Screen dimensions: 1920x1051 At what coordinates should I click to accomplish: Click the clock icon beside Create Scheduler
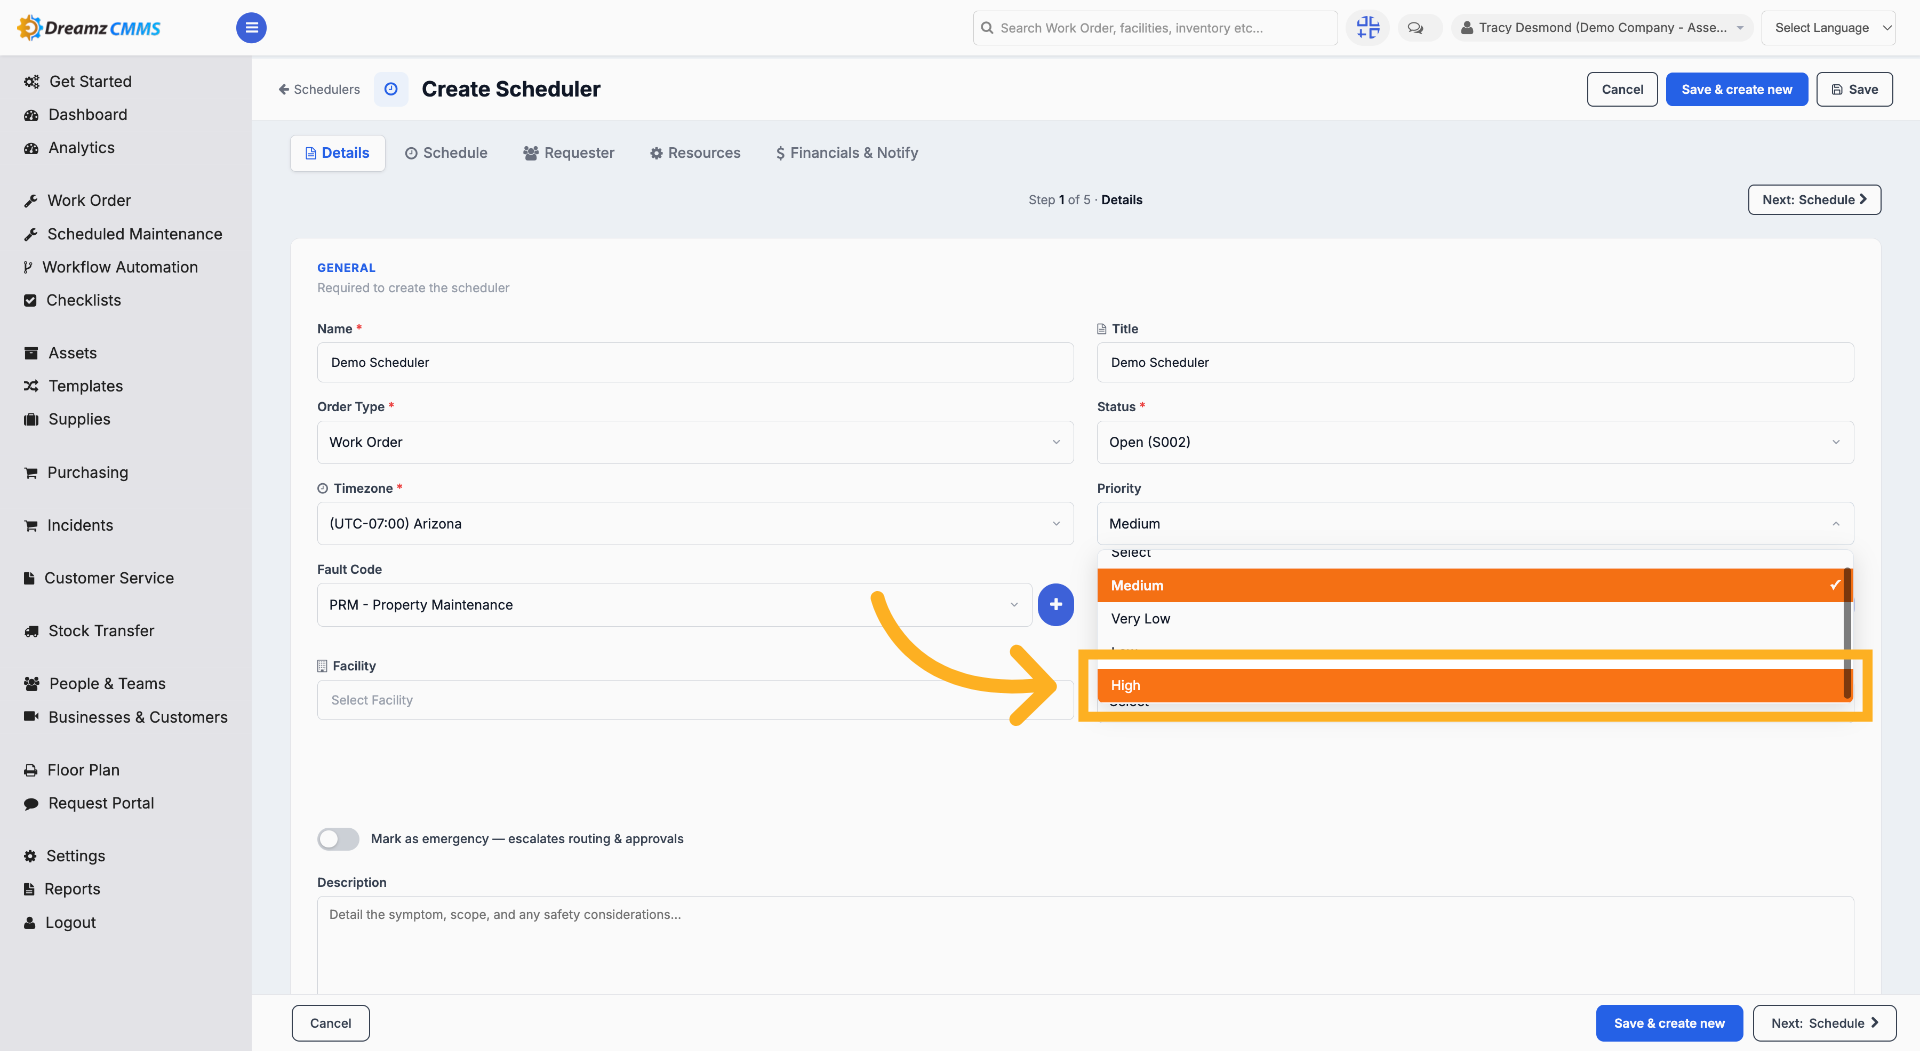(x=391, y=89)
